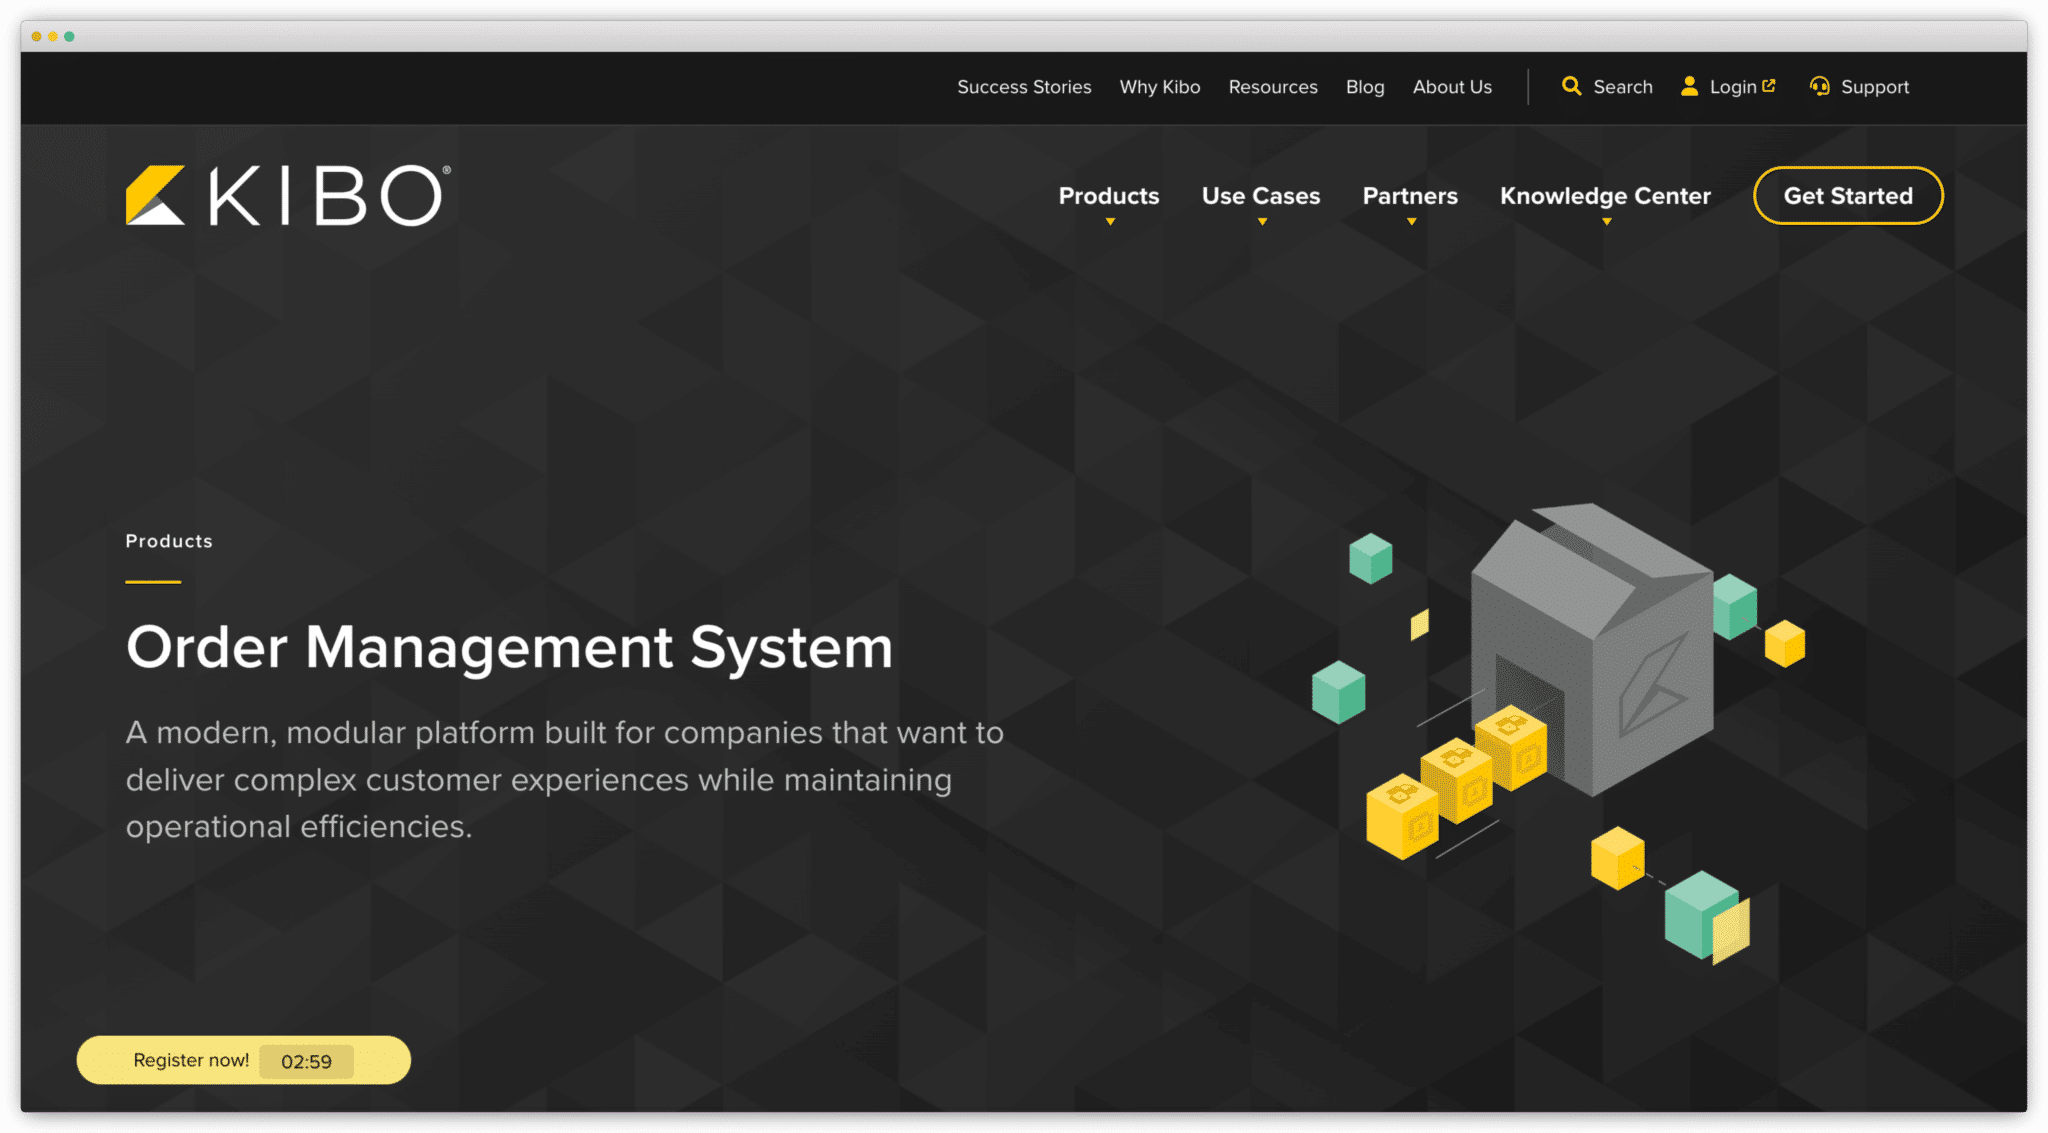The image size is (2048, 1133).
Task: Click the 02:59 countdown timer
Action: pos(307,1062)
